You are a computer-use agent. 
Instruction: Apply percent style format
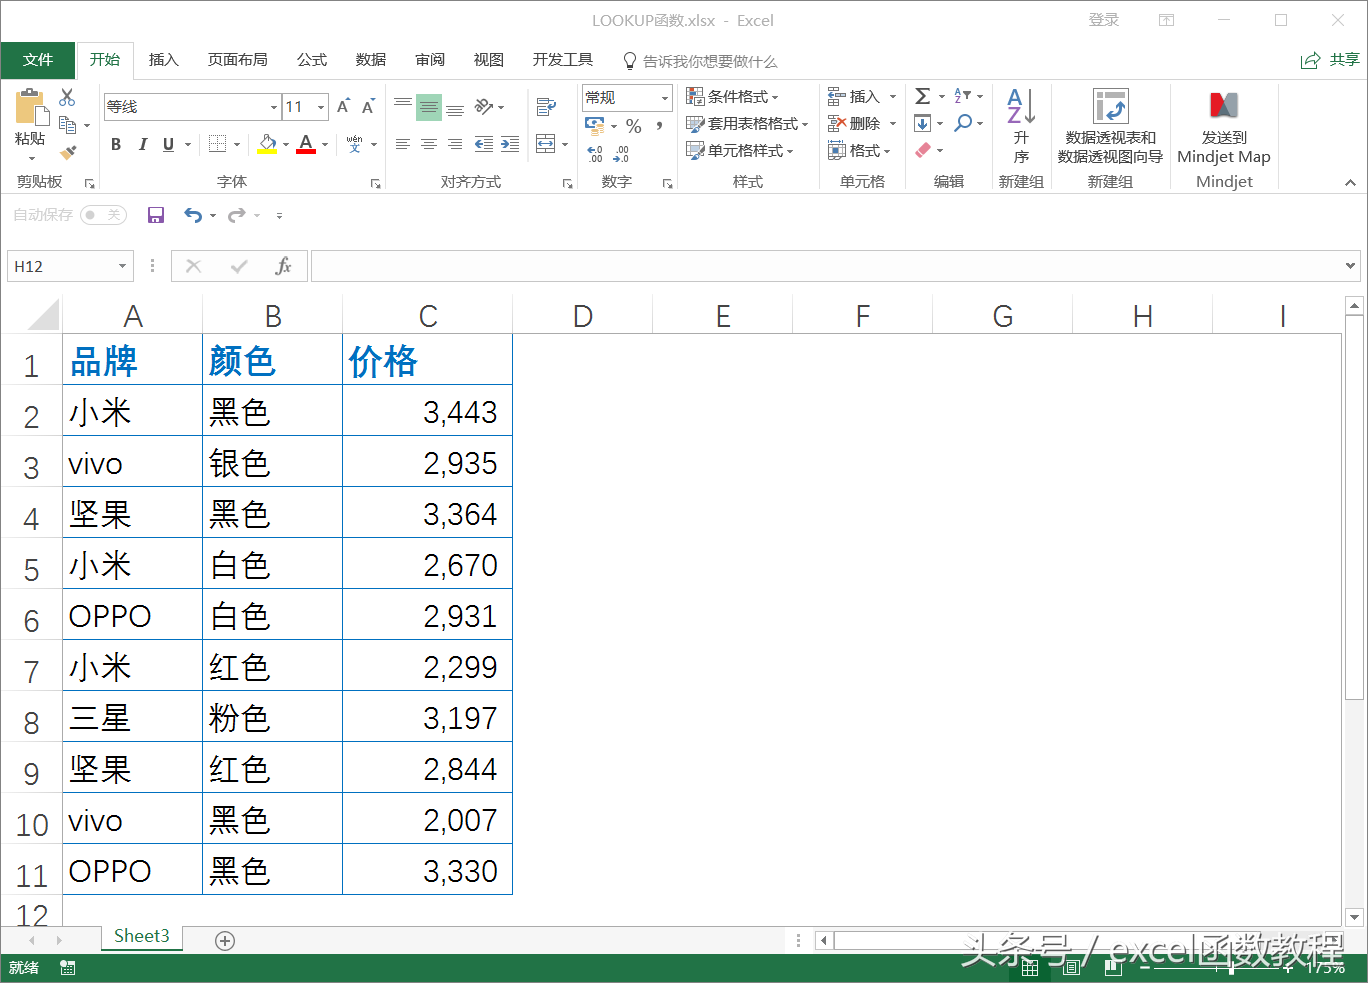pos(634,126)
